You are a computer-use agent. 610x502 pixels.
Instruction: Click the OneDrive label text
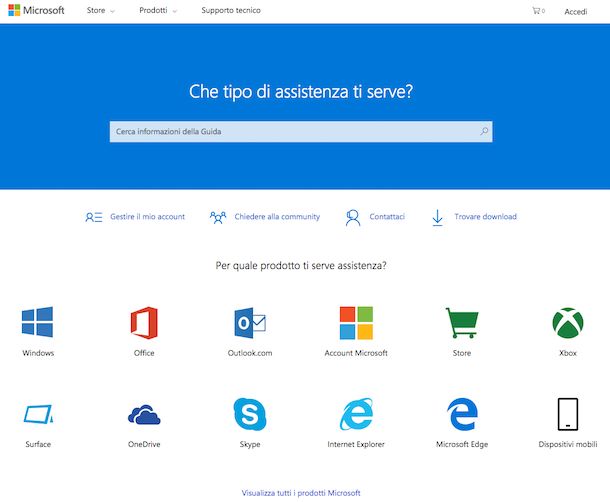point(144,444)
